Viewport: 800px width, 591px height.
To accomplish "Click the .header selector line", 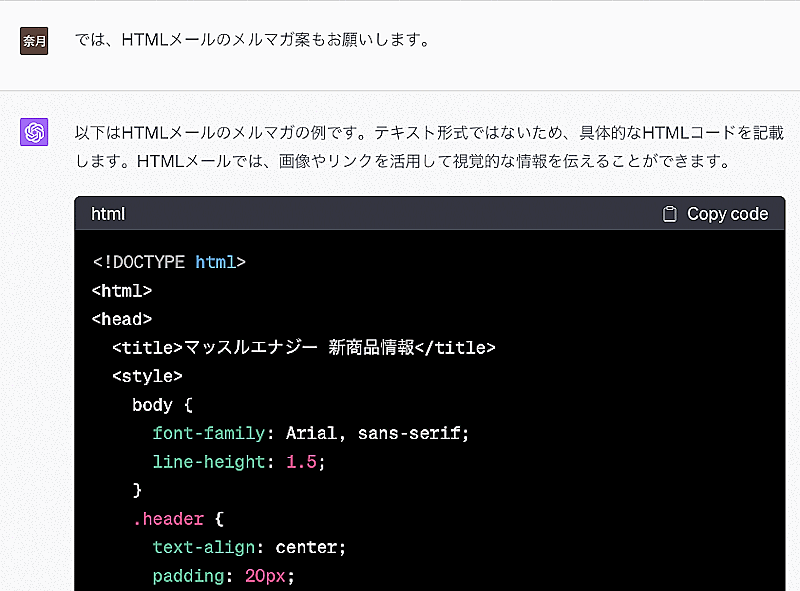I will (177, 519).
